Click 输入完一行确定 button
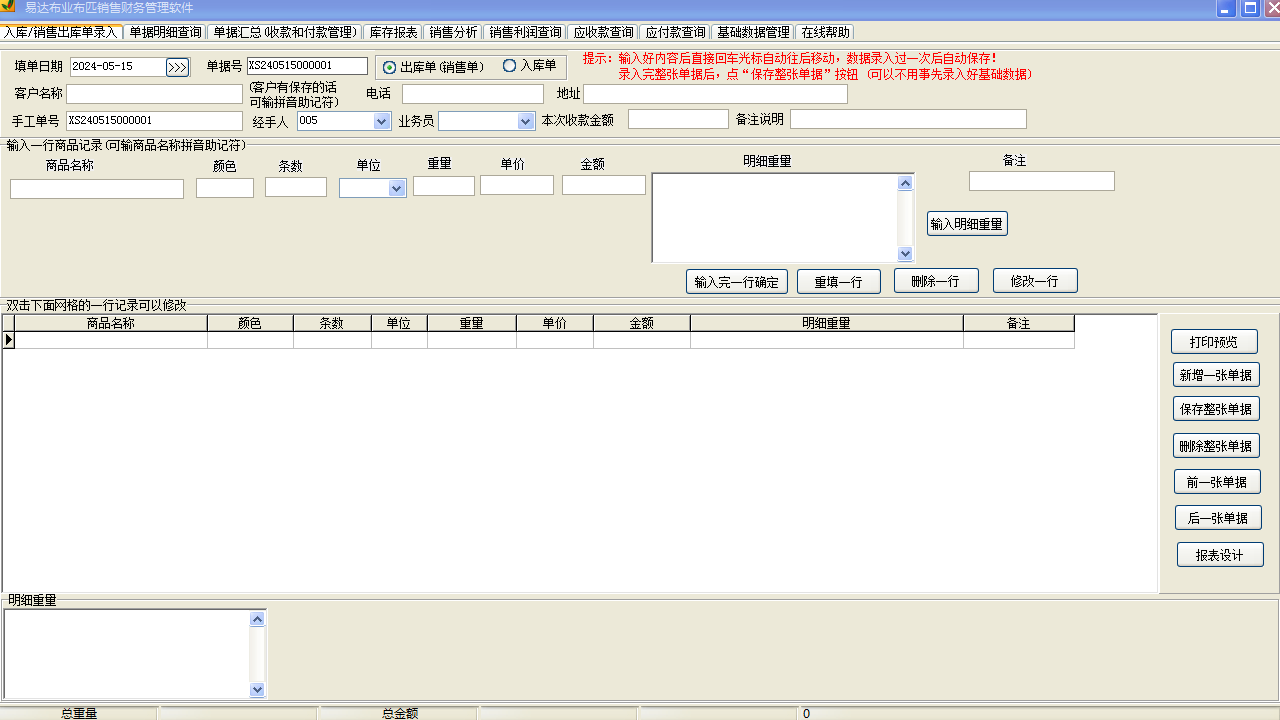 click(737, 281)
